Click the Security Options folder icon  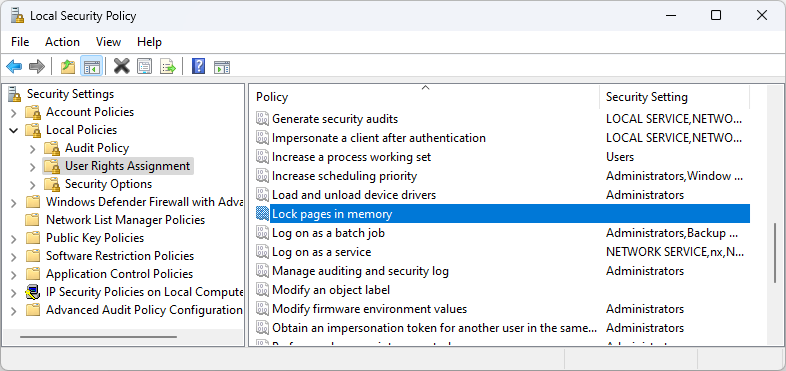(x=52, y=184)
